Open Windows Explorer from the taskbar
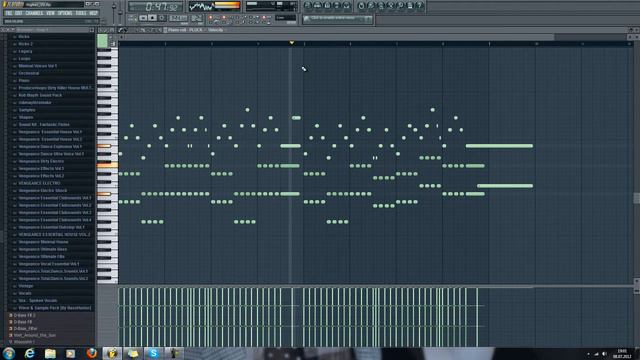The image size is (640, 360). (x=50, y=353)
